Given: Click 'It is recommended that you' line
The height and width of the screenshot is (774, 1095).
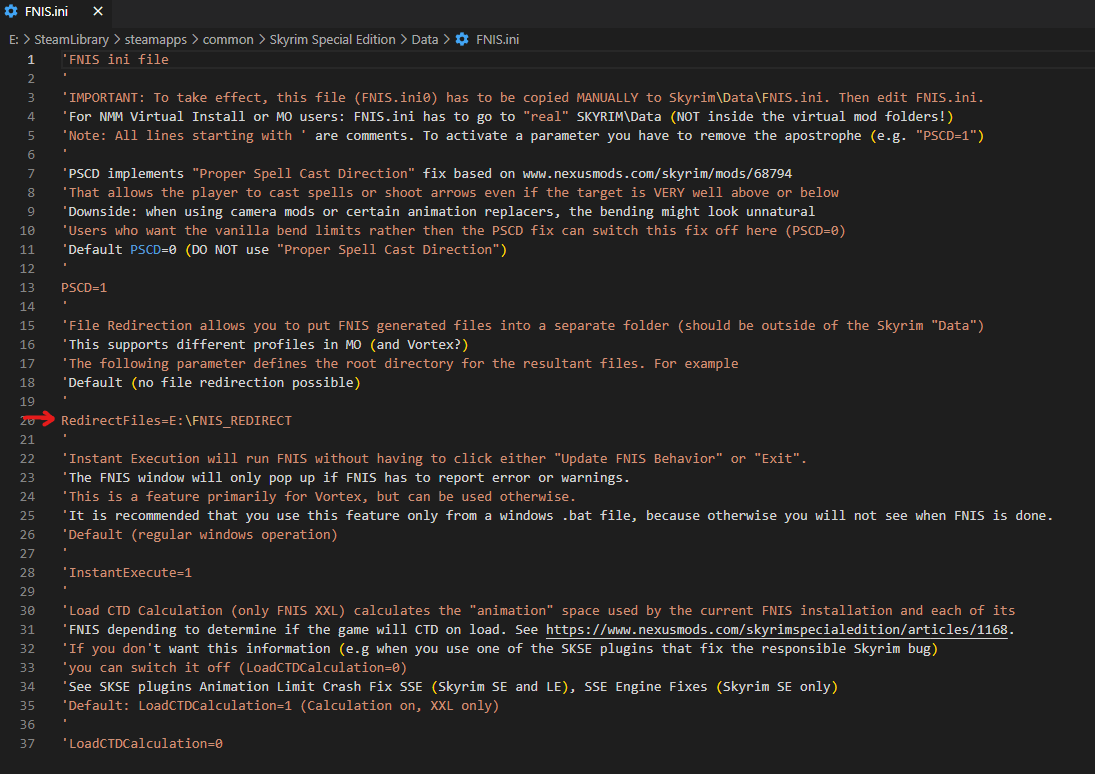Looking at the screenshot, I should [x=557, y=516].
